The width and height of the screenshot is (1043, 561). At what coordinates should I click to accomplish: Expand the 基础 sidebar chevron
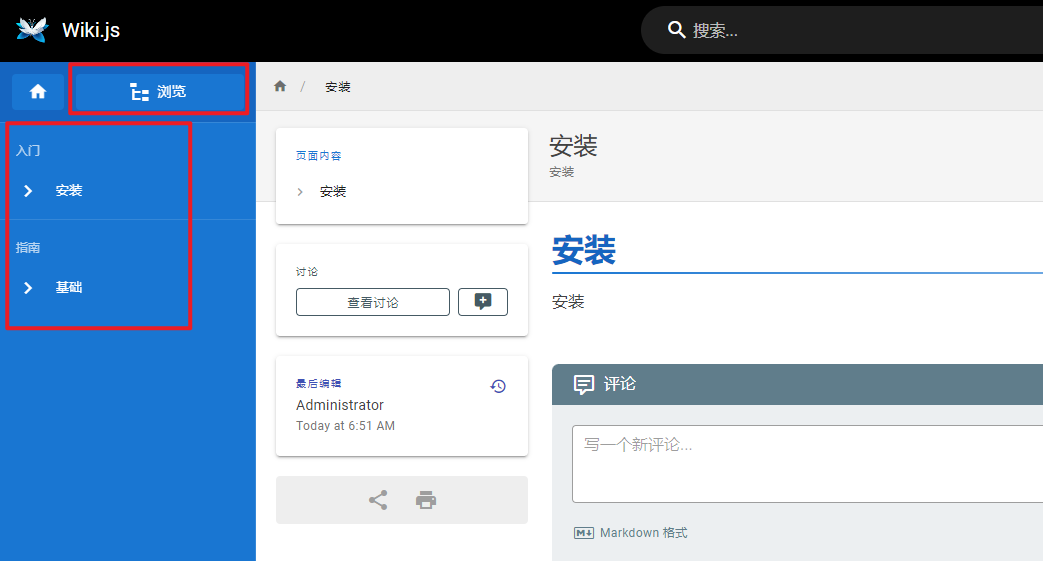(28, 288)
